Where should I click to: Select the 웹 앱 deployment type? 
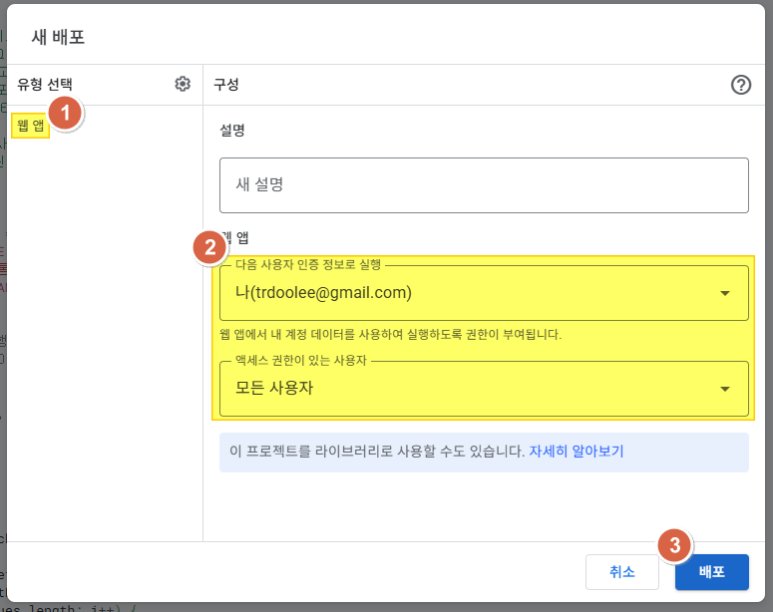(31, 125)
